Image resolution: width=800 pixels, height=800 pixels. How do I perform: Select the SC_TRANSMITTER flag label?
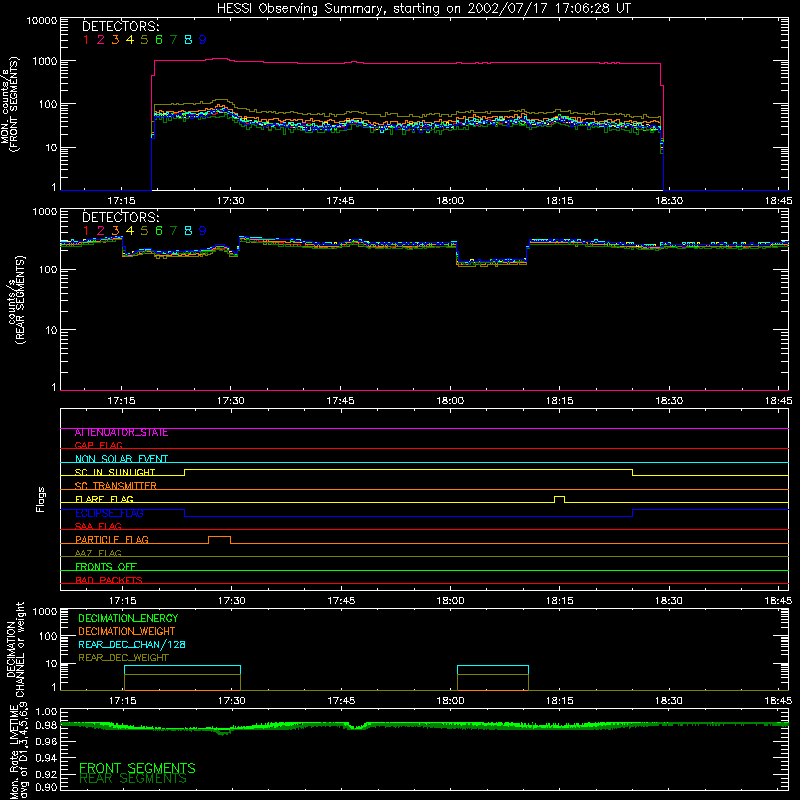coord(116,485)
